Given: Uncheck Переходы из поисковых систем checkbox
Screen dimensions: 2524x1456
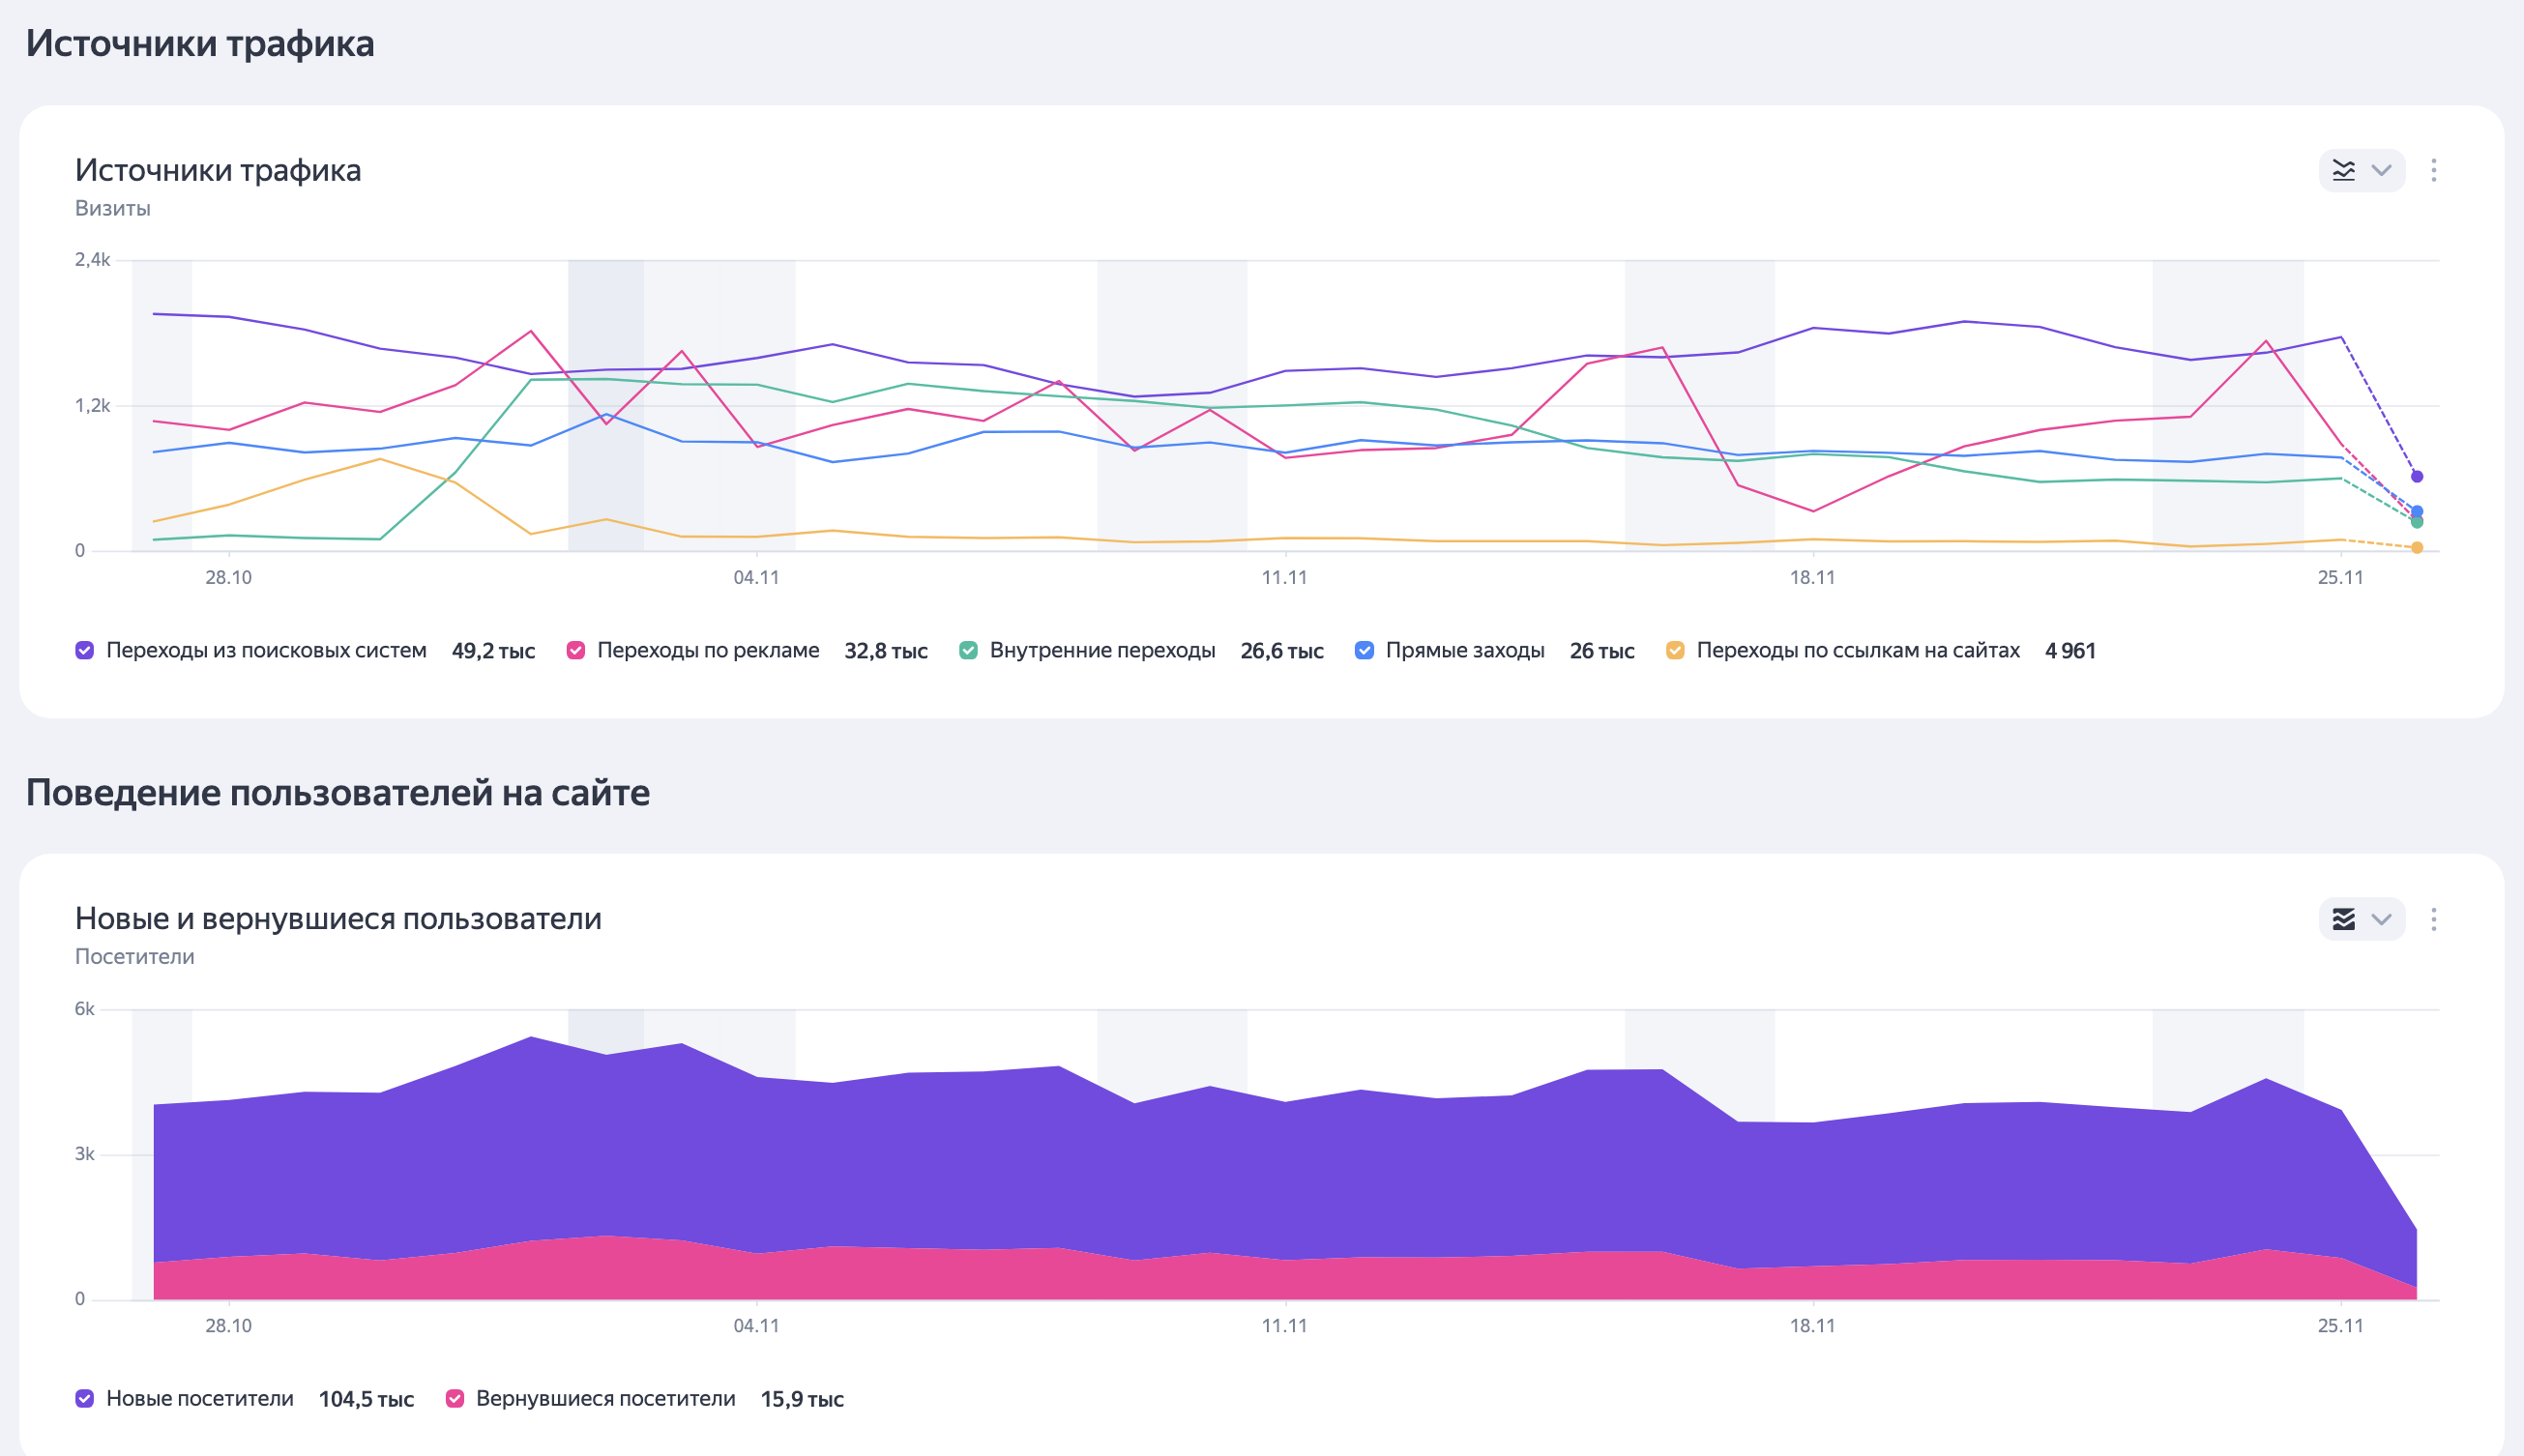Looking at the screenshot, I should 85,650.
